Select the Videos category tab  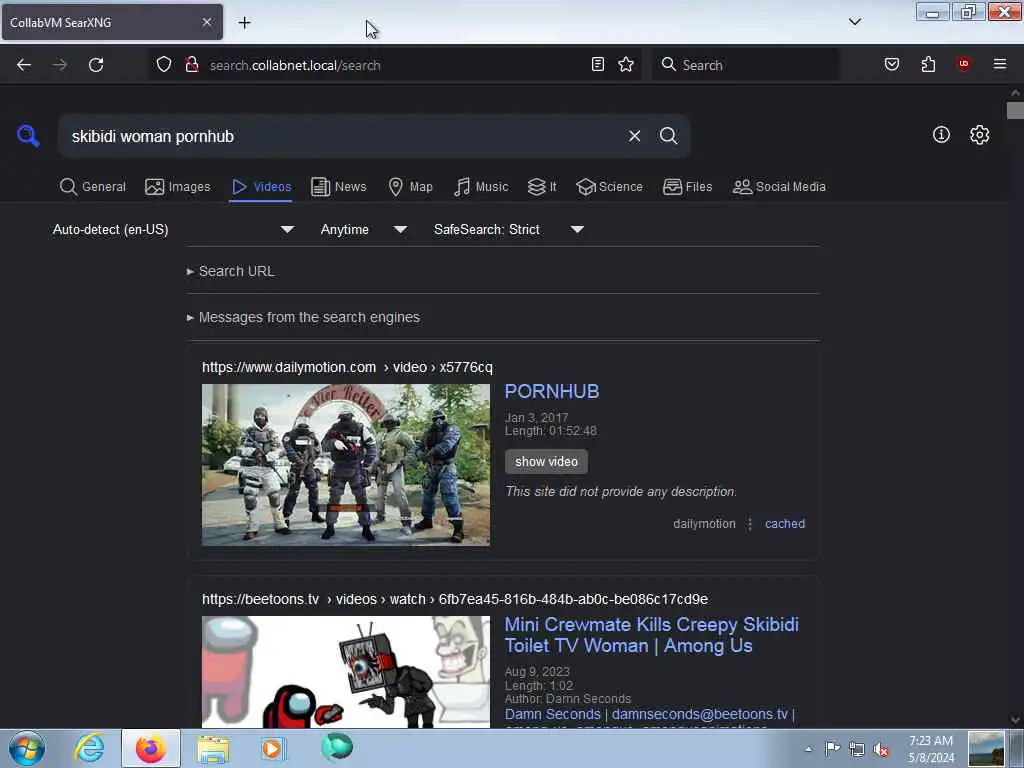pos(261,187)
